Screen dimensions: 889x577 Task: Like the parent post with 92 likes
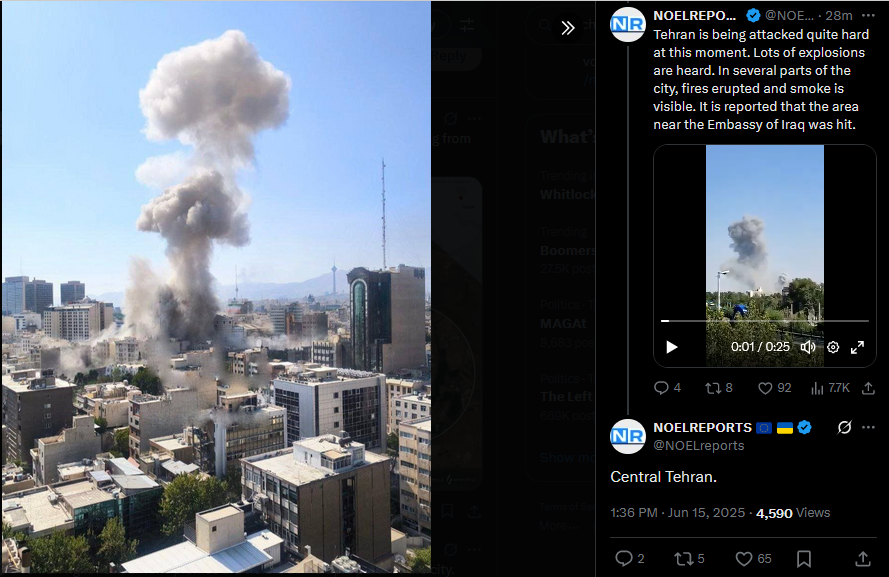pos(774,388)
